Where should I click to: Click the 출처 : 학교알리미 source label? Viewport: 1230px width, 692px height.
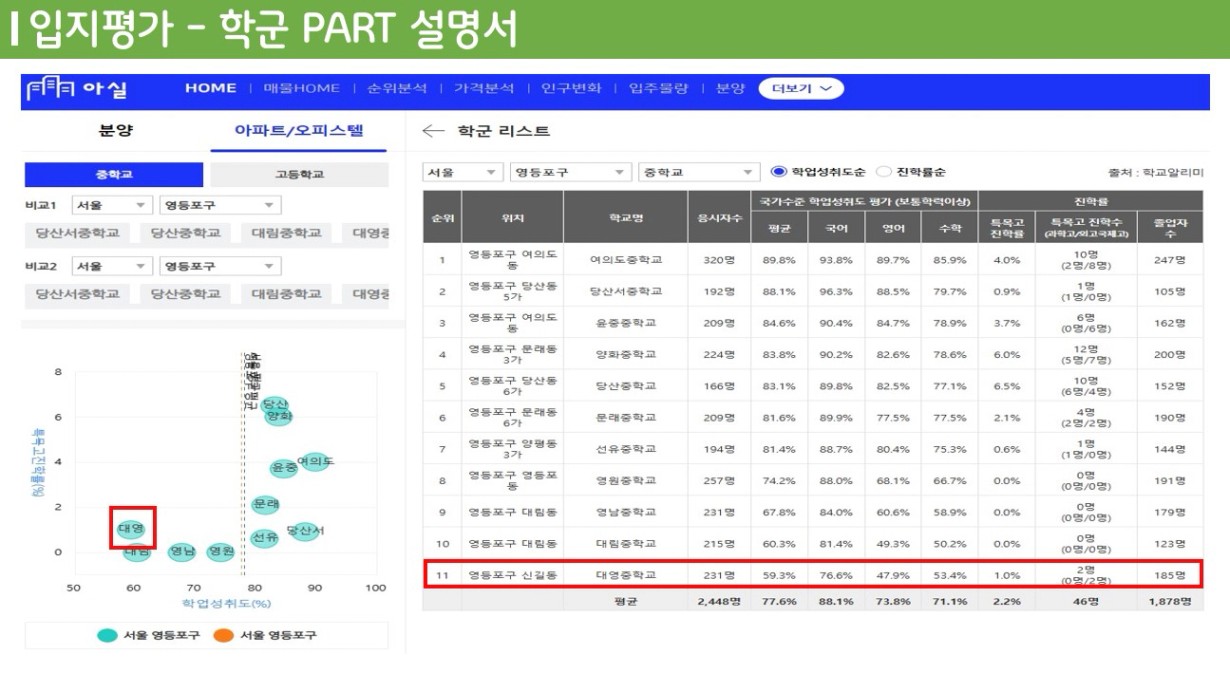(x=1156, y=172)
